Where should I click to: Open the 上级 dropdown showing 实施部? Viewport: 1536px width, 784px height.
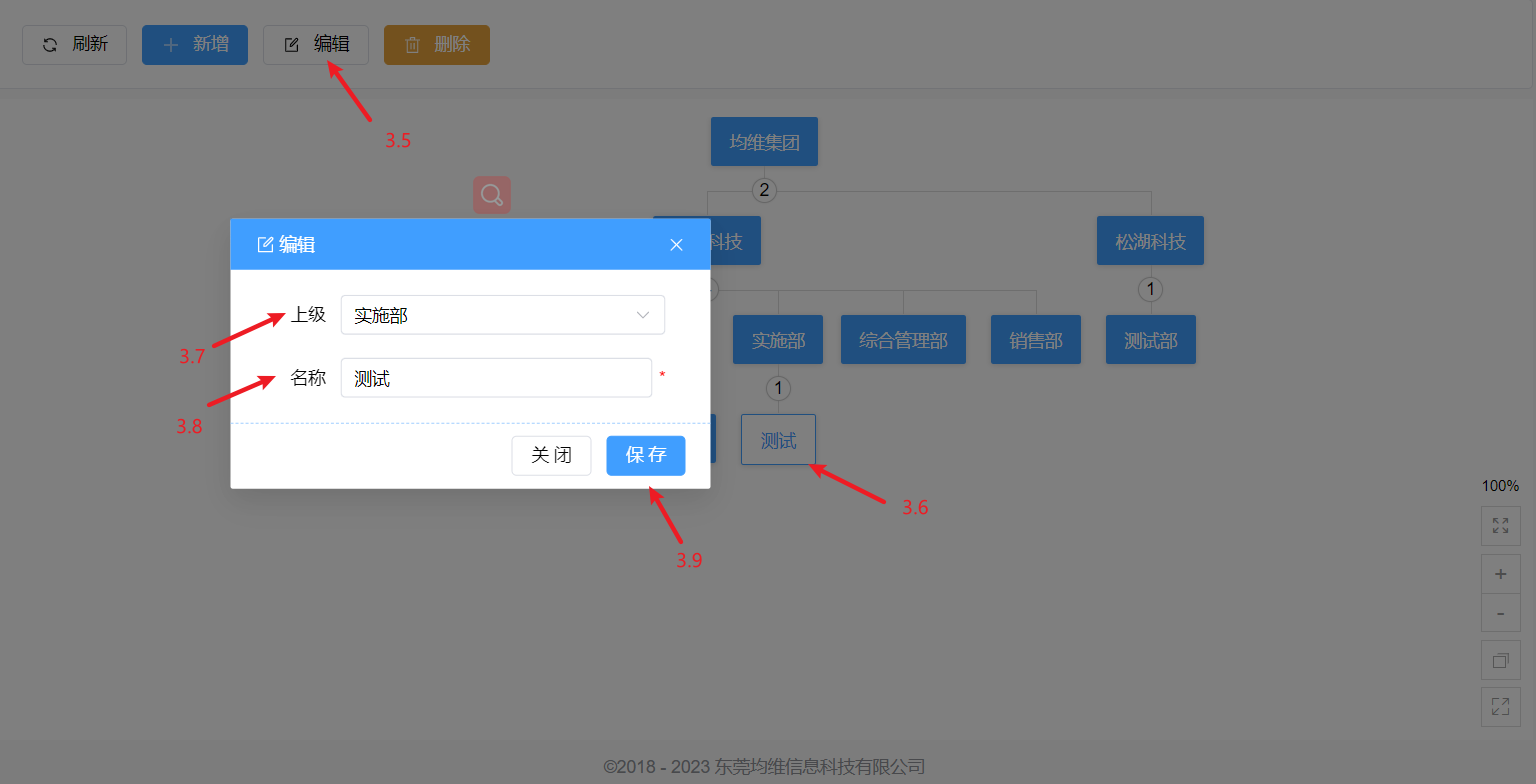[x=502, y=315]
